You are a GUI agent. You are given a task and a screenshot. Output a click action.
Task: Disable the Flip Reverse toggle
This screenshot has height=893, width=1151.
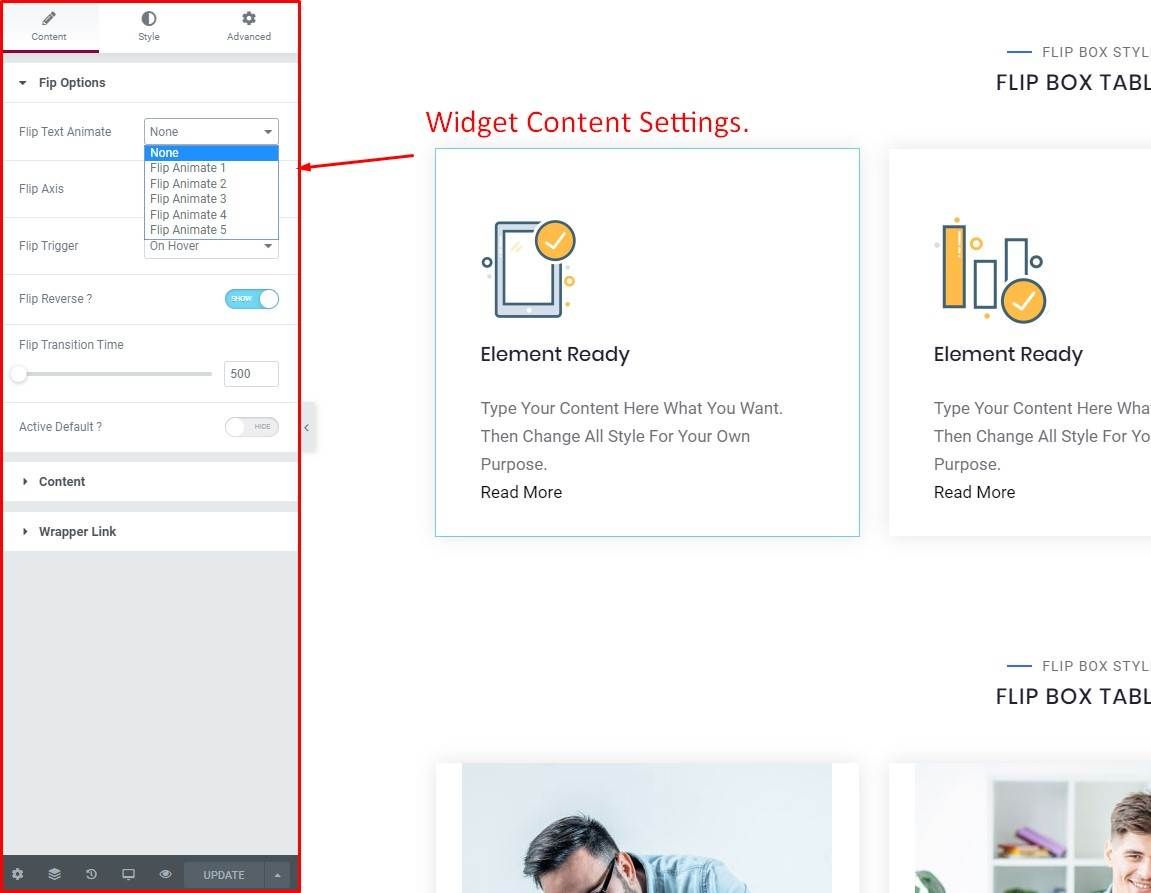click(x=251, y=298)
